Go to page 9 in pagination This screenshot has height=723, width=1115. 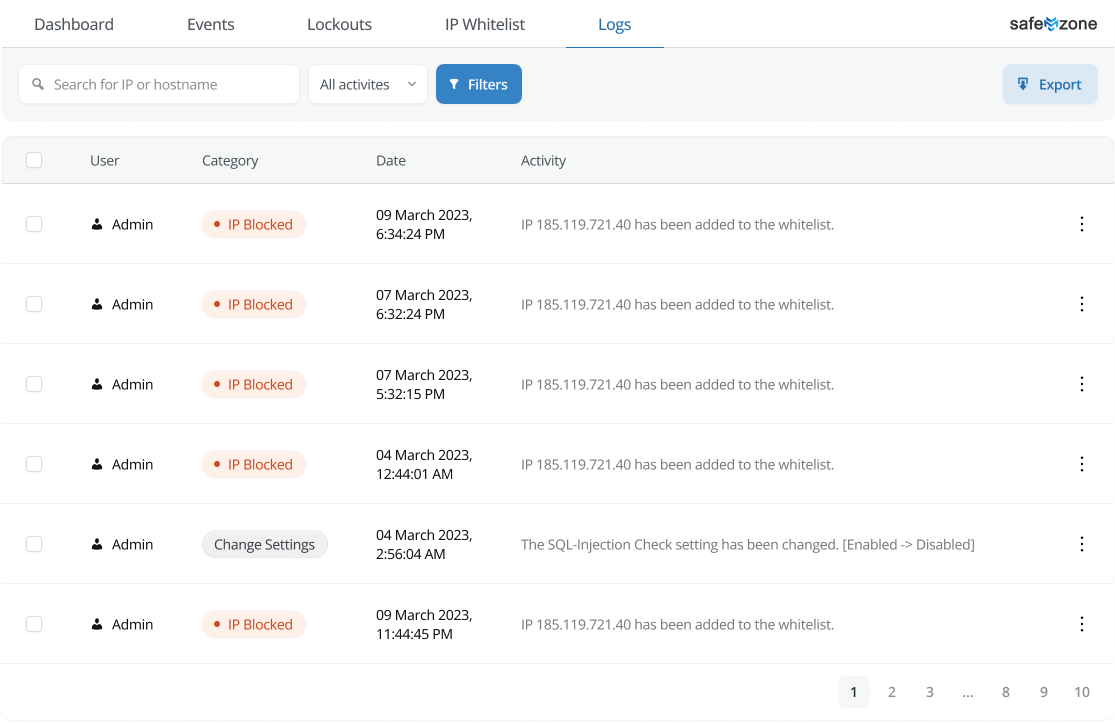pyautogui.click(x=1043, y=692)
